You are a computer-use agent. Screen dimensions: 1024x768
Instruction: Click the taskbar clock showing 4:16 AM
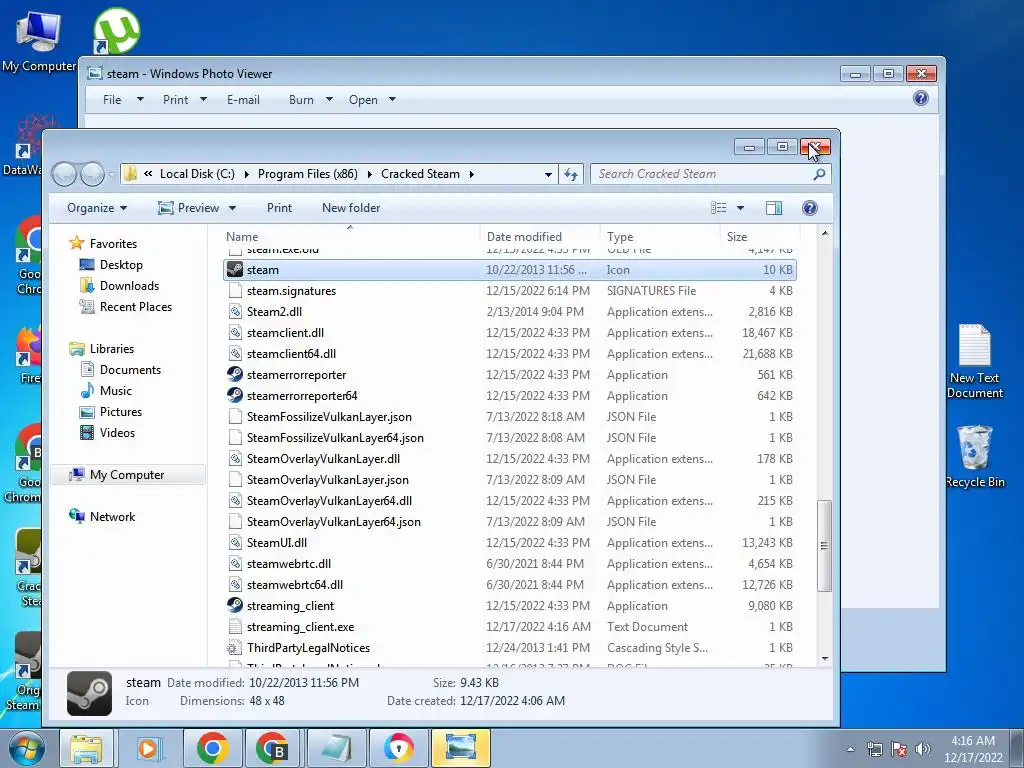pyautogui.click(x=973, y=749)
